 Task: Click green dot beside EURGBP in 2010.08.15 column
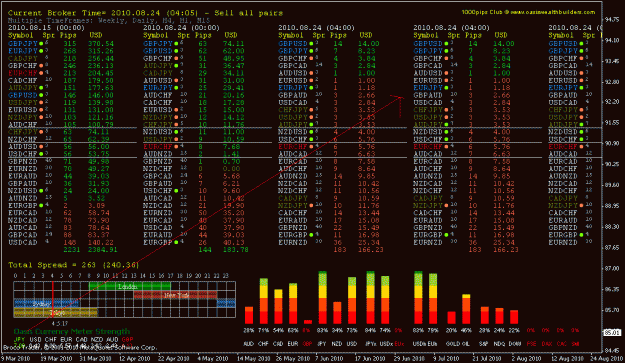[41, 206]
